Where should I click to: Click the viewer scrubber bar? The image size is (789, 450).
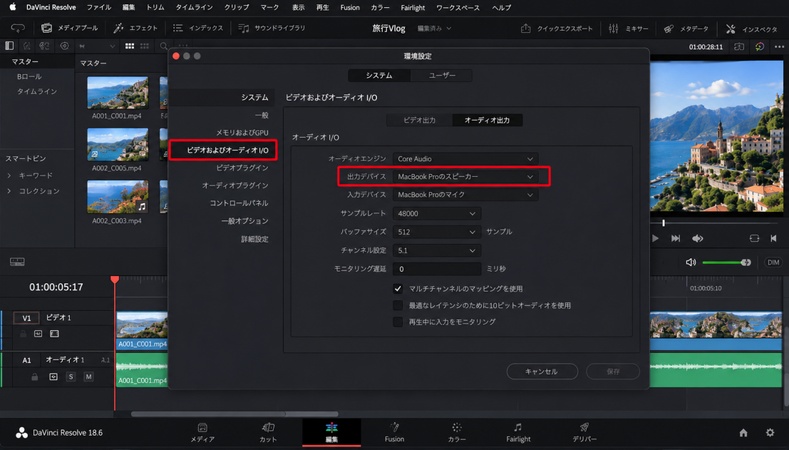coord(716,222)
